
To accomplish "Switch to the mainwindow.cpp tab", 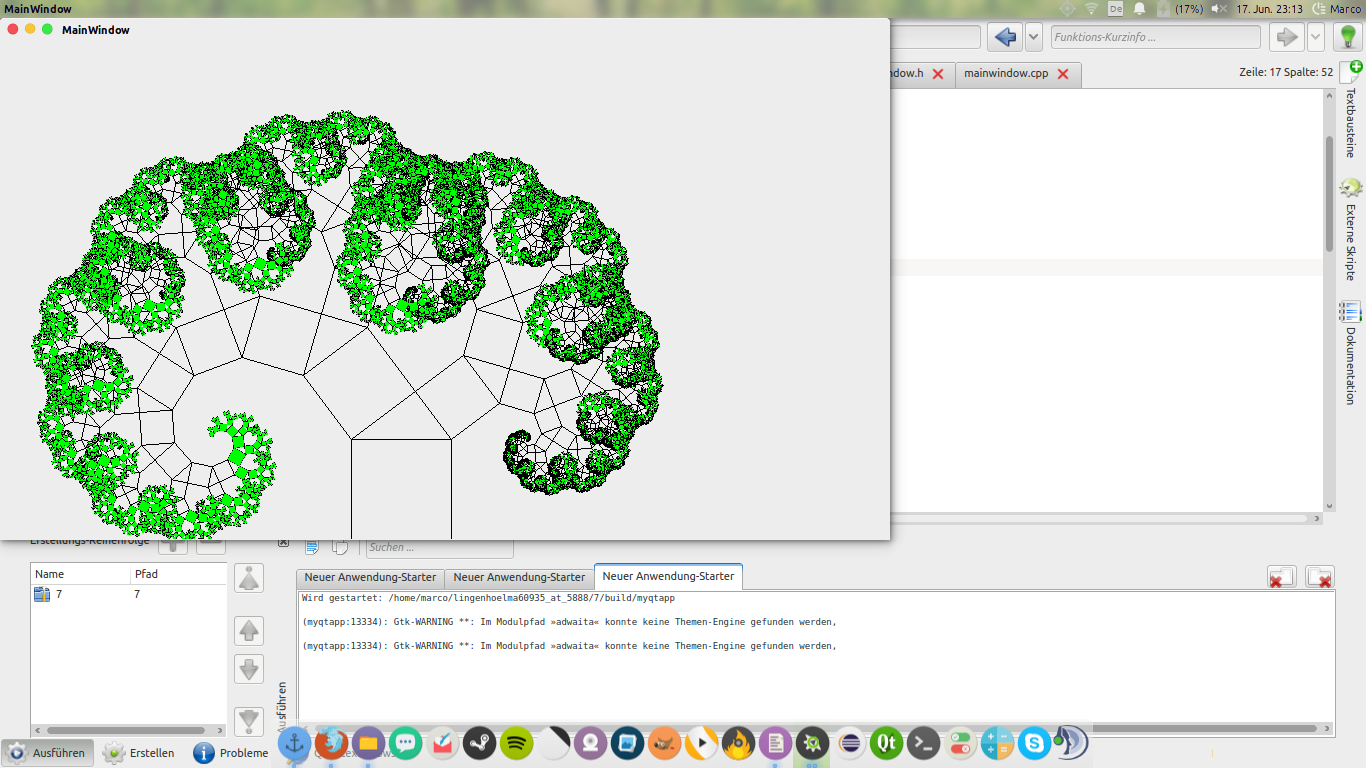I will (1005, 74).
